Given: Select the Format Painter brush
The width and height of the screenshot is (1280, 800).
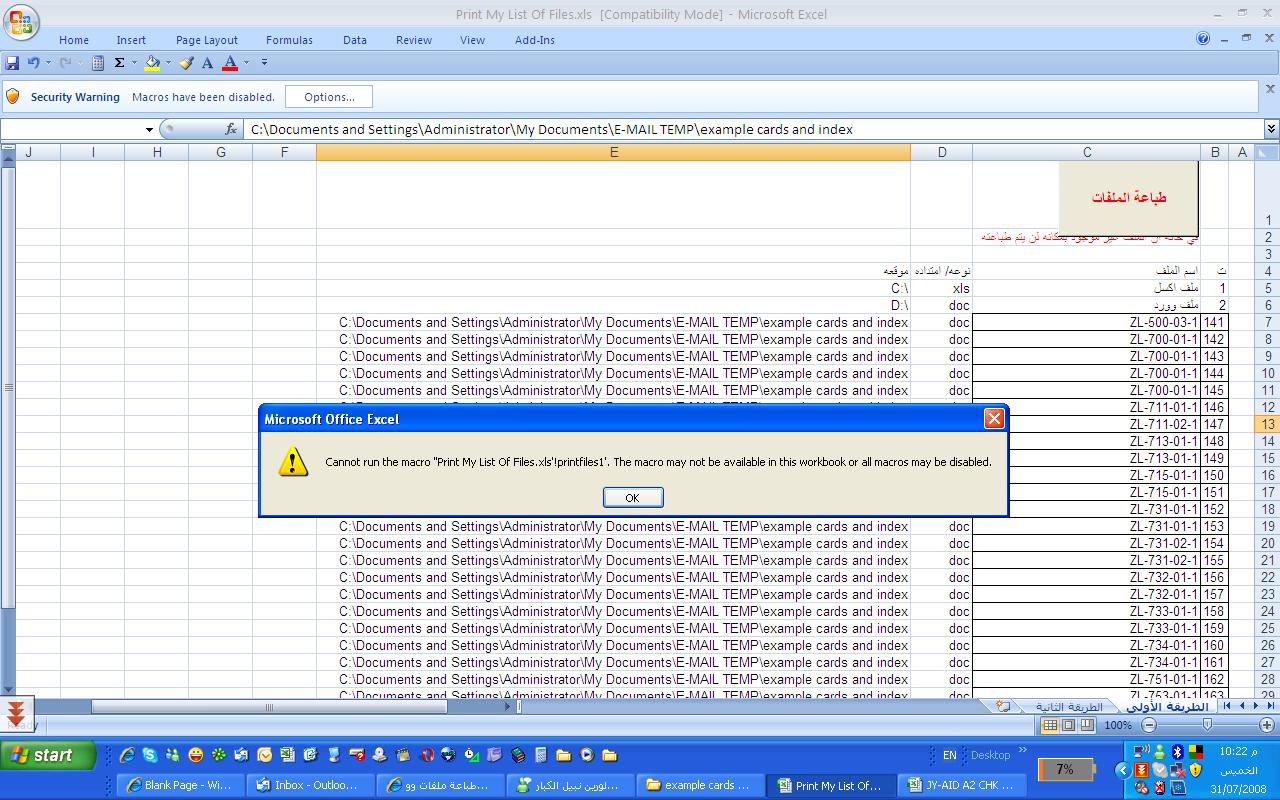Looking at the screenshot, I should click(x=186, y=63).
